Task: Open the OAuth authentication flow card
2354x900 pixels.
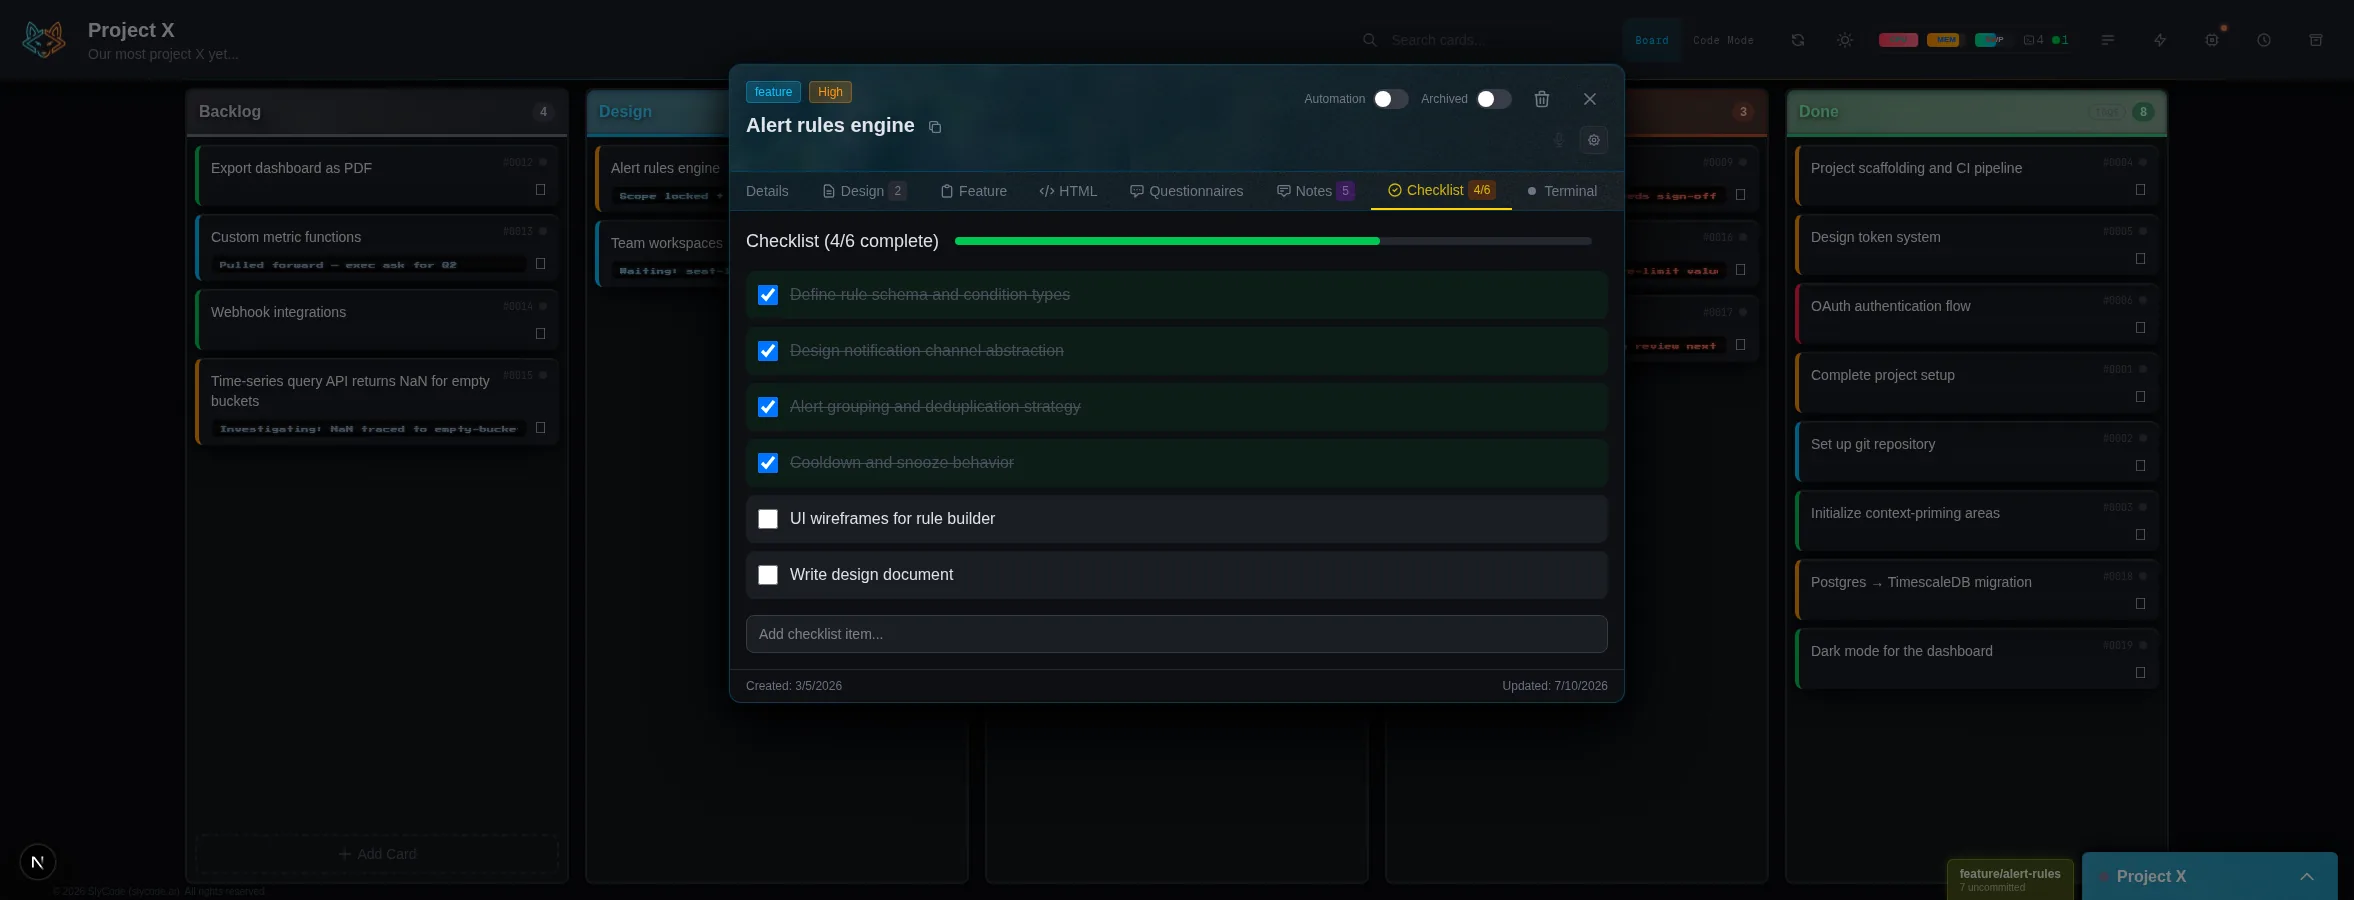Action: [1977, 314]
